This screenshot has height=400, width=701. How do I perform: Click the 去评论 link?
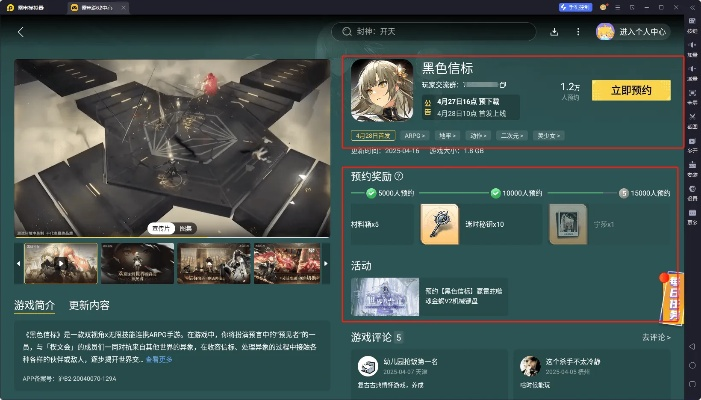[656, 337]
